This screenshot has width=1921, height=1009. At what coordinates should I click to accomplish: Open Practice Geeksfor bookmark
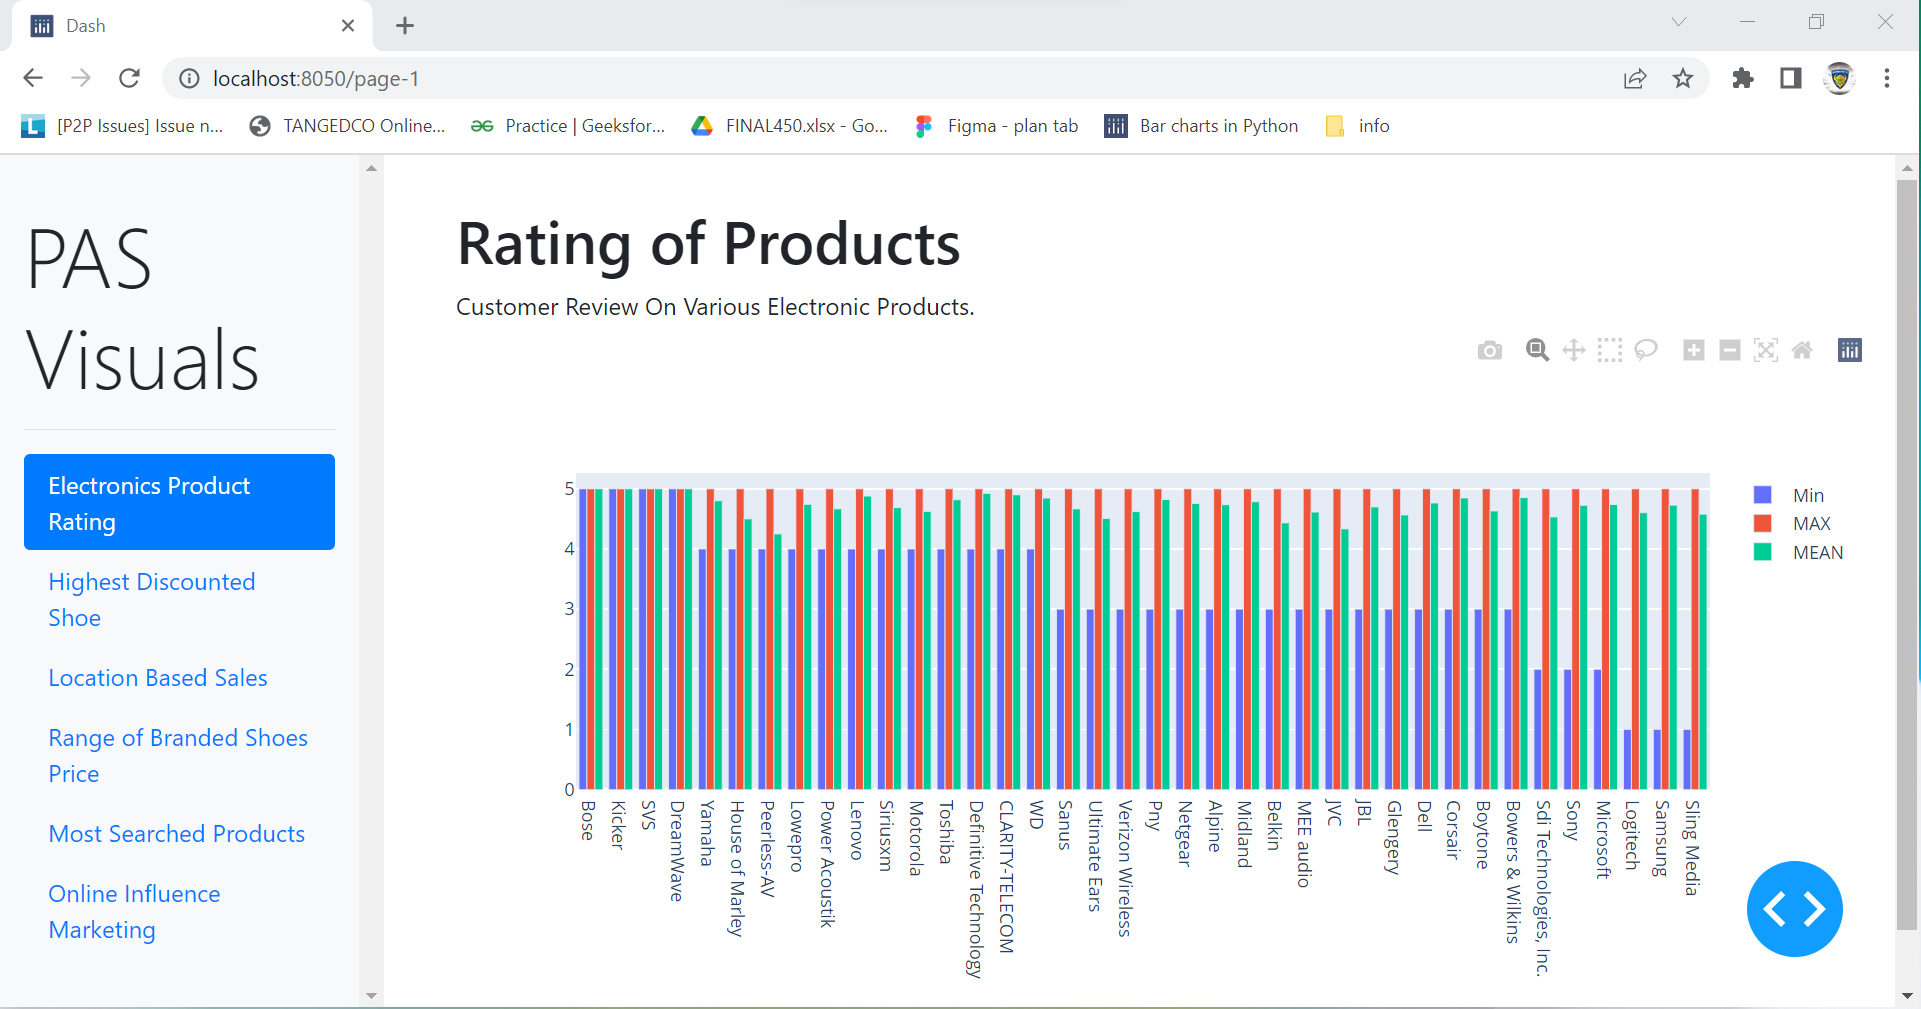[568, 126]
